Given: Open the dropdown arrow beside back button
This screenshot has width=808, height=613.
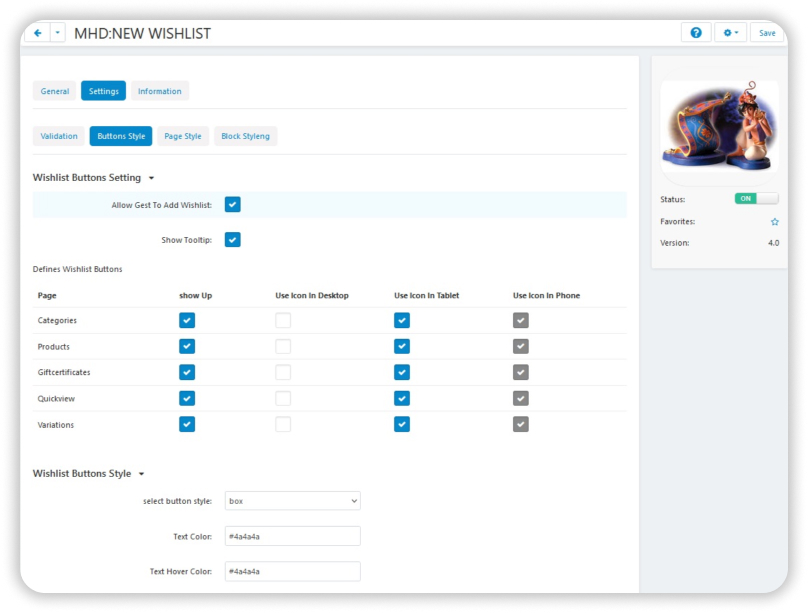Looking at the screenshot, I should pos(58,33).
